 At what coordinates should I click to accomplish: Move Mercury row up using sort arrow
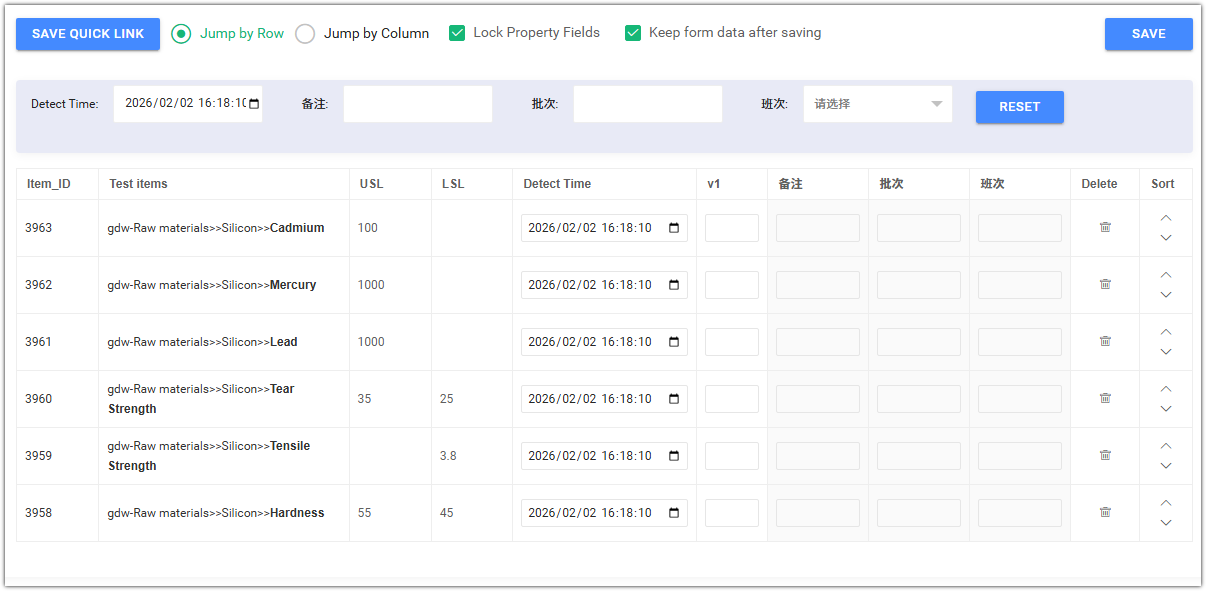coord(1165,274)
